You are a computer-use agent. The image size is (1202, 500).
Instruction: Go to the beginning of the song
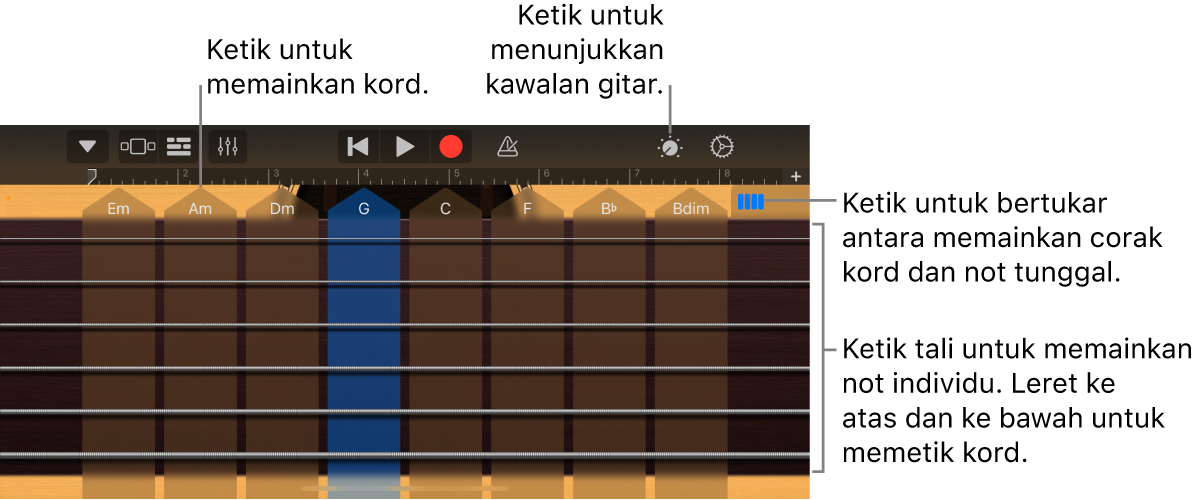point(358,147)
